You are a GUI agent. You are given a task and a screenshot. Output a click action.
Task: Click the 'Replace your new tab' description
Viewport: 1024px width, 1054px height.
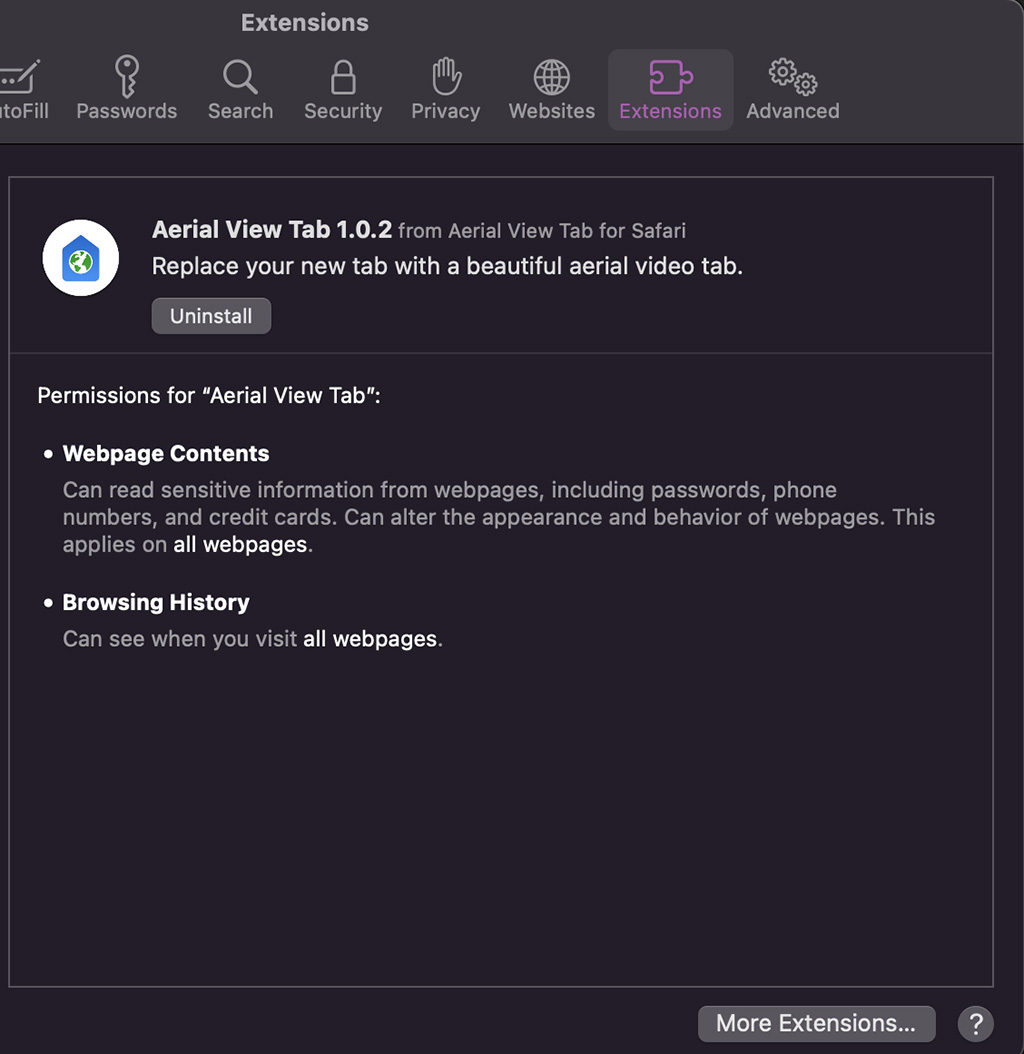click(x=447, y=266)
